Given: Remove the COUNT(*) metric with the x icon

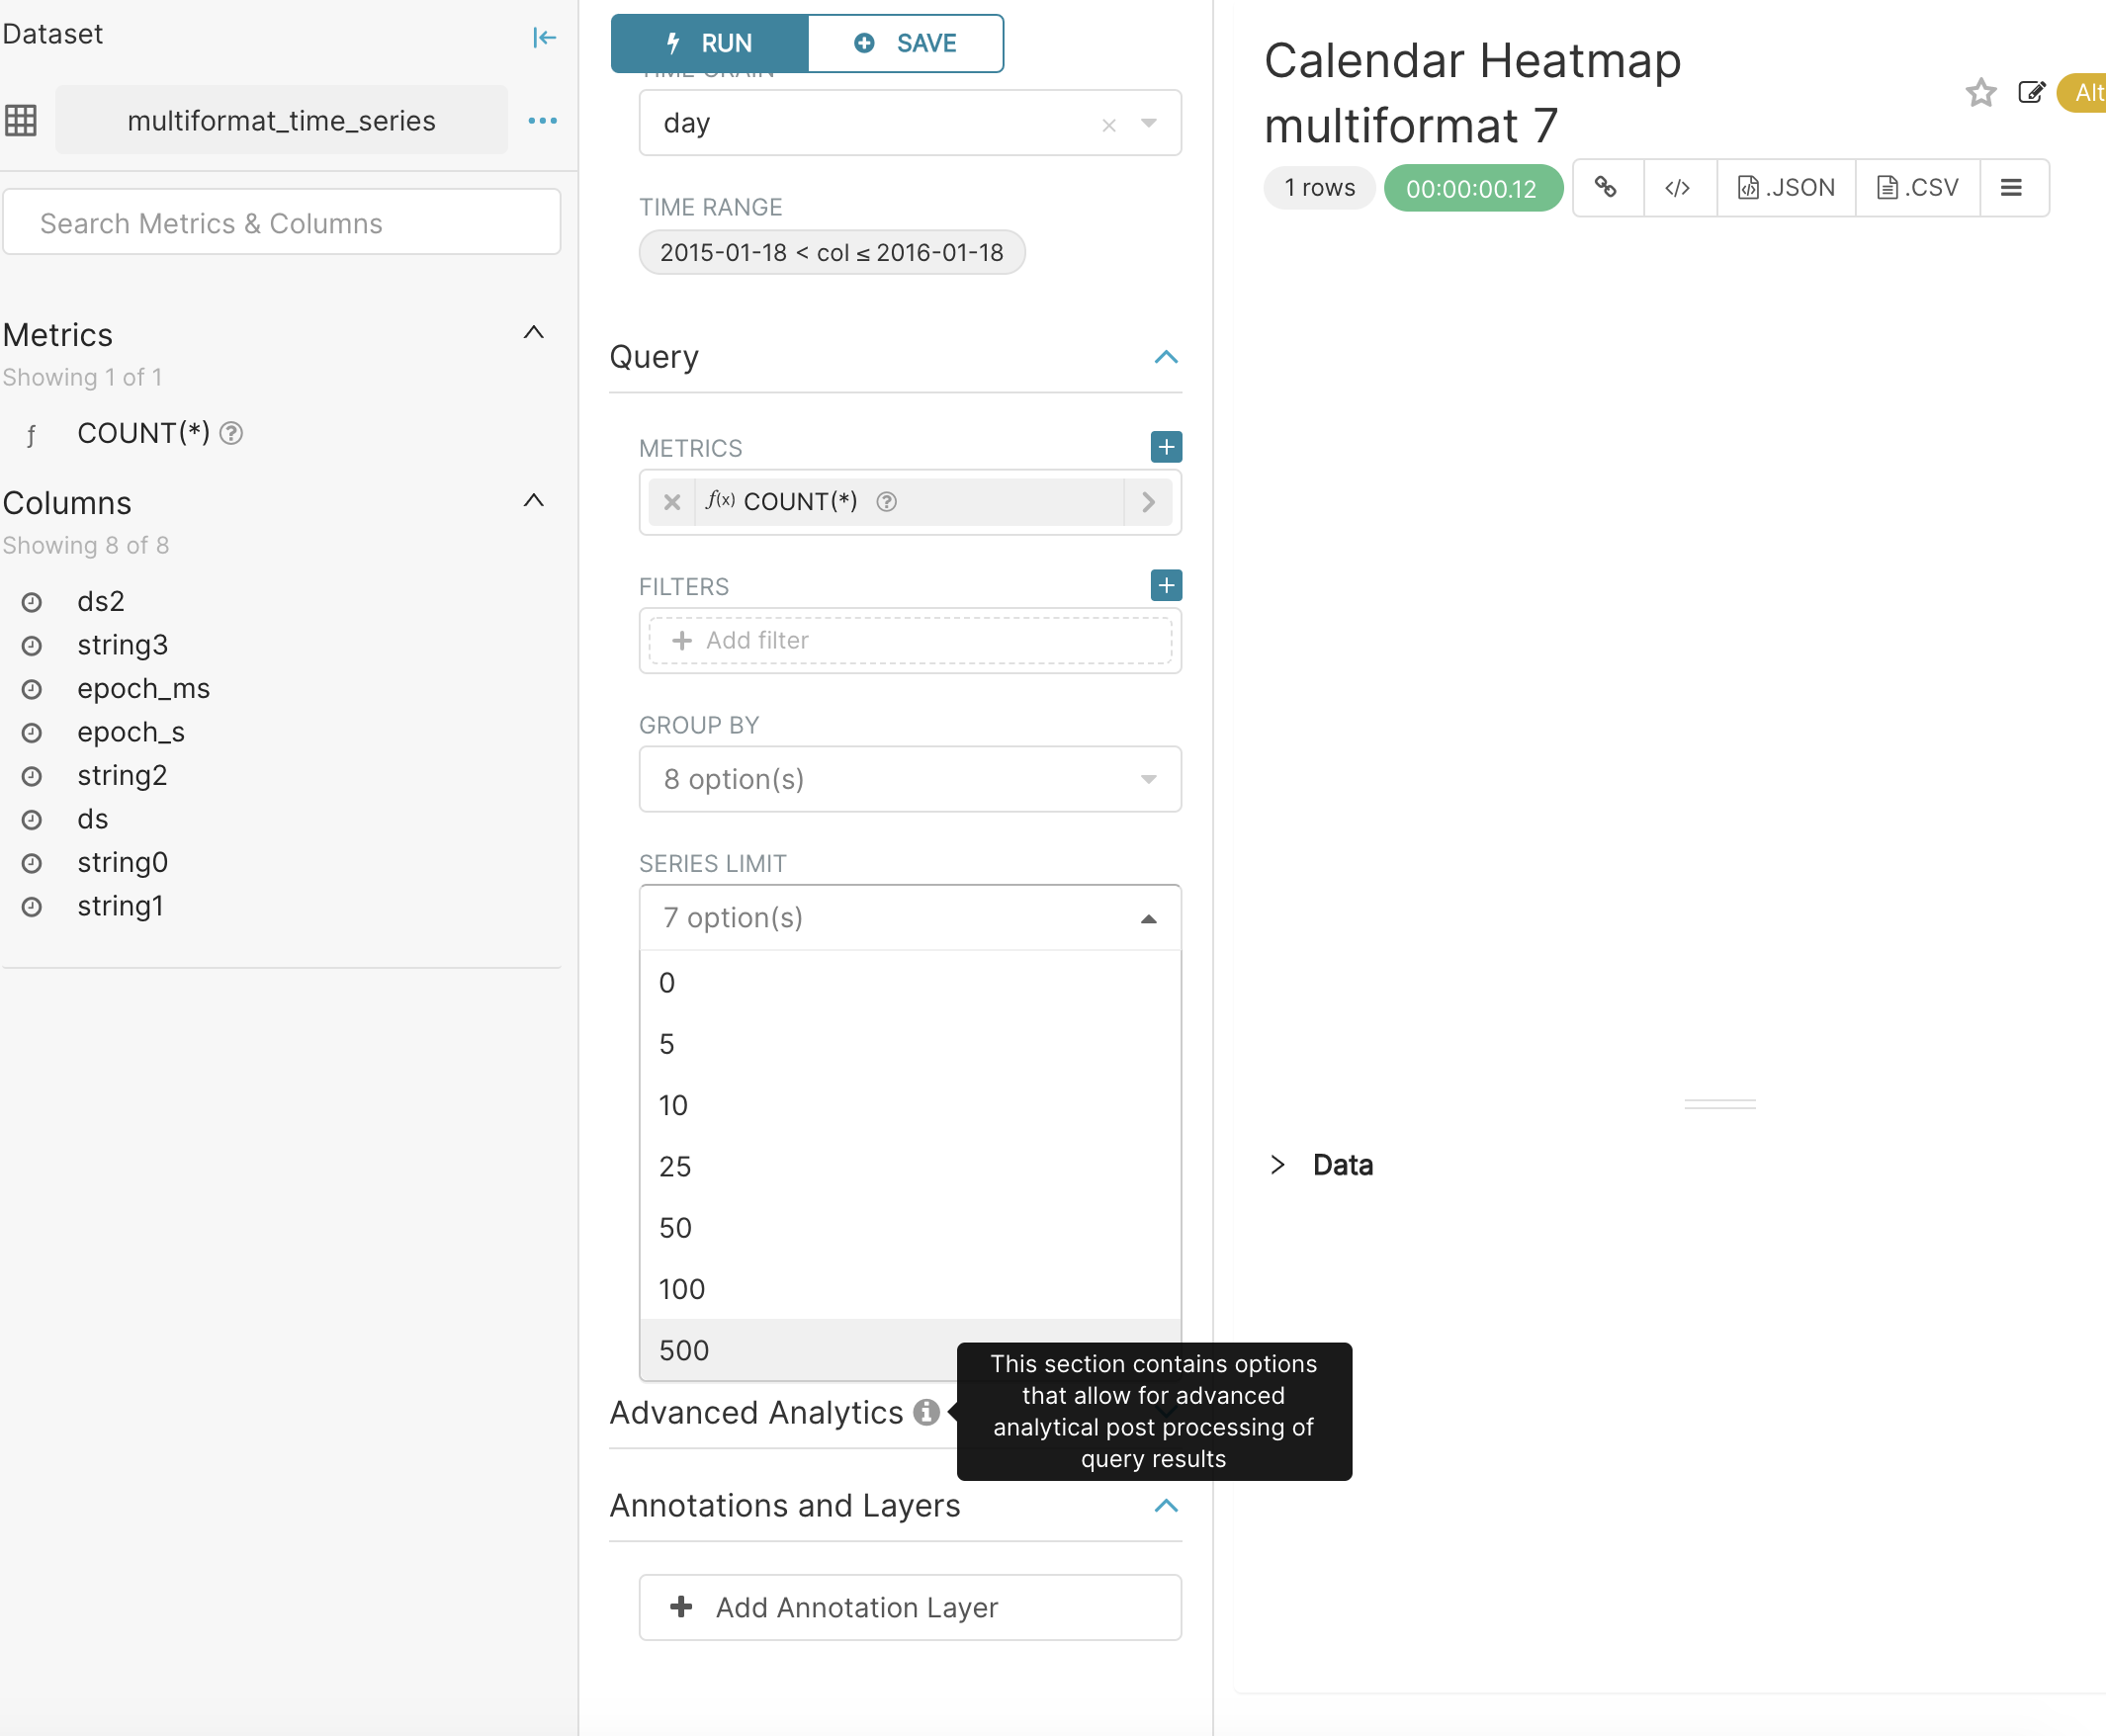Looking at the screenshot, I should click(x=671, y=502).
